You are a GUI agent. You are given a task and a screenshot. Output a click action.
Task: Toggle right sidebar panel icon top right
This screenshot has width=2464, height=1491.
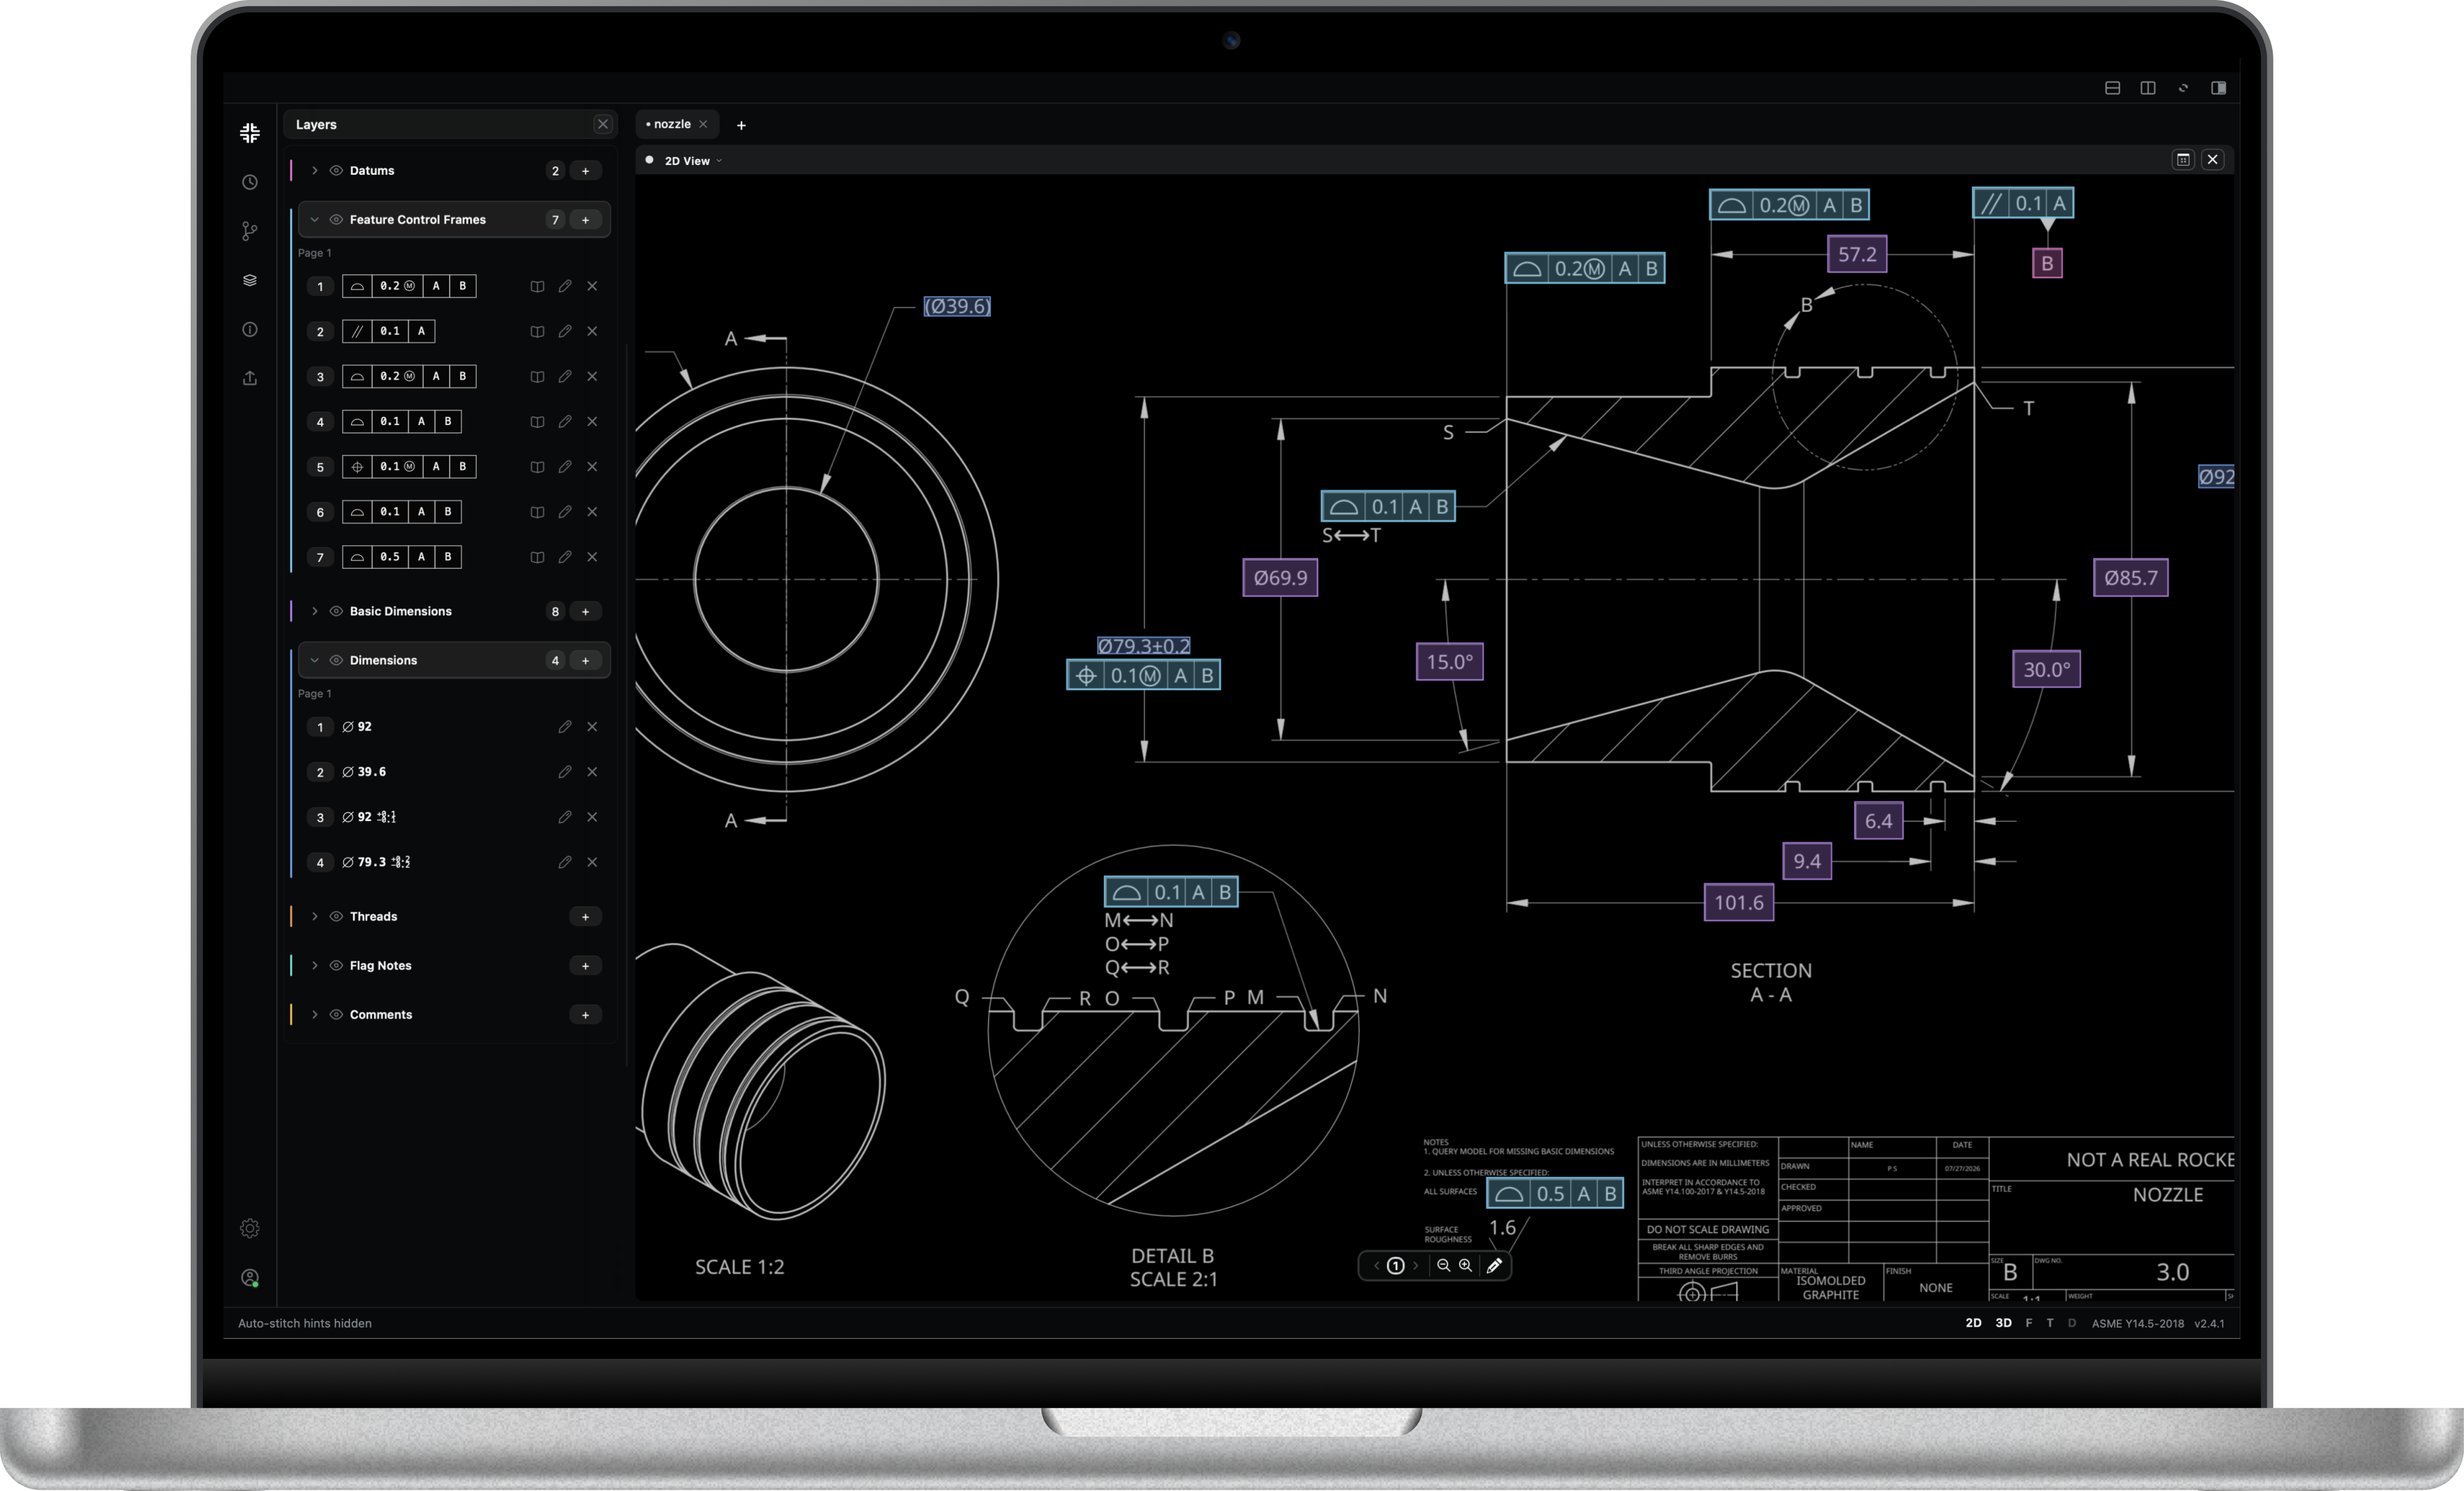pyautogui.click(x=2218, y=88)
